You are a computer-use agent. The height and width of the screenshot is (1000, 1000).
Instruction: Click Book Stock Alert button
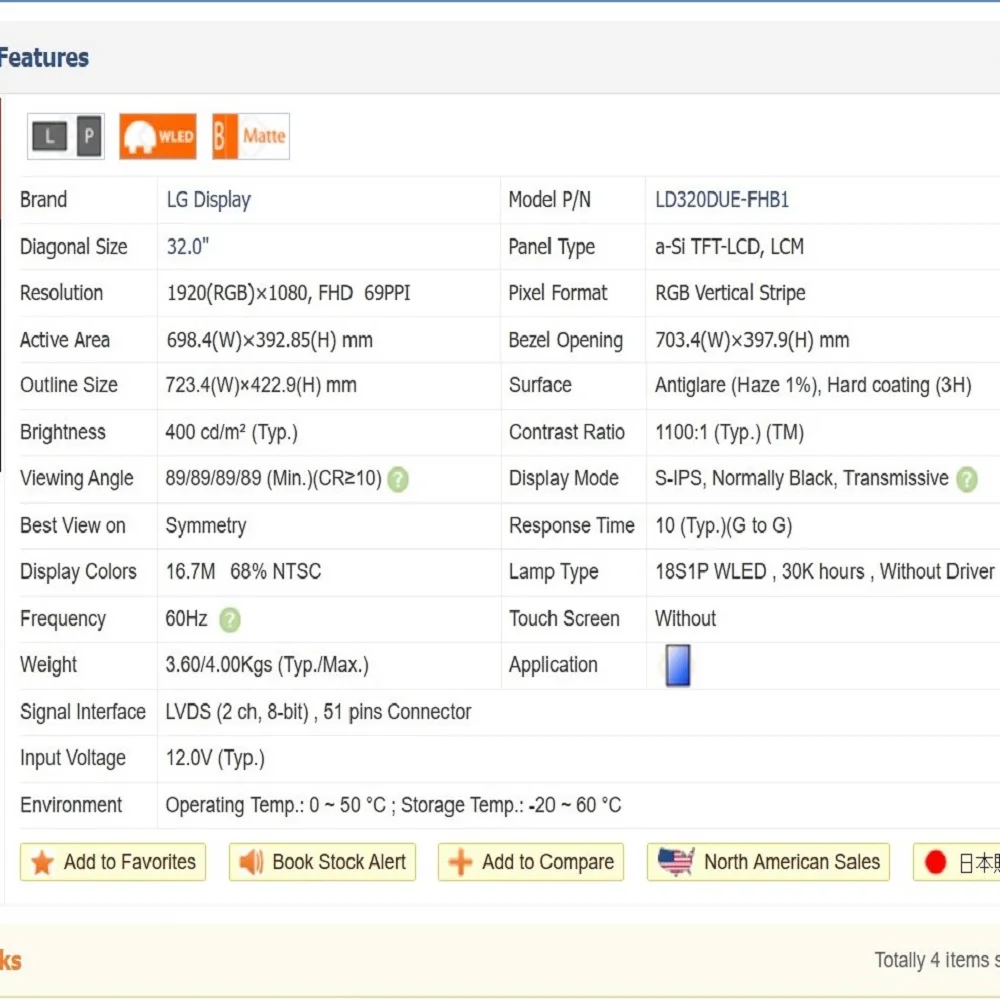tap(322, 862)
